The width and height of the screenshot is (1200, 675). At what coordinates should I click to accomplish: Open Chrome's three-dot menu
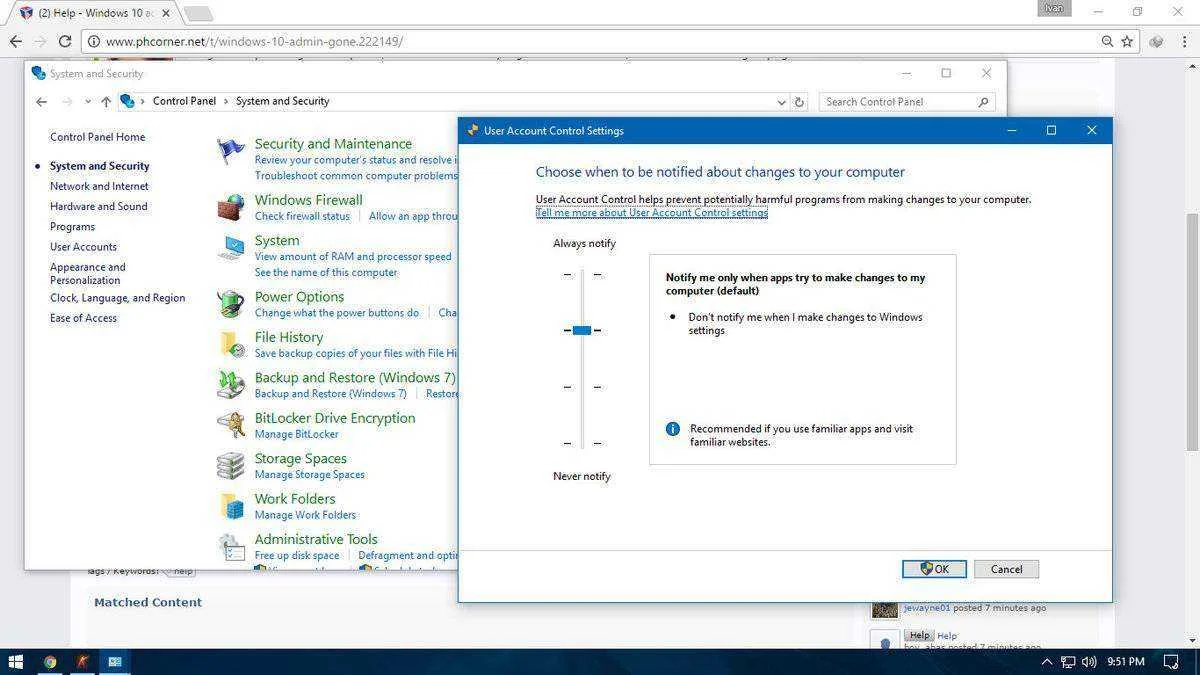click(1184, 41)
